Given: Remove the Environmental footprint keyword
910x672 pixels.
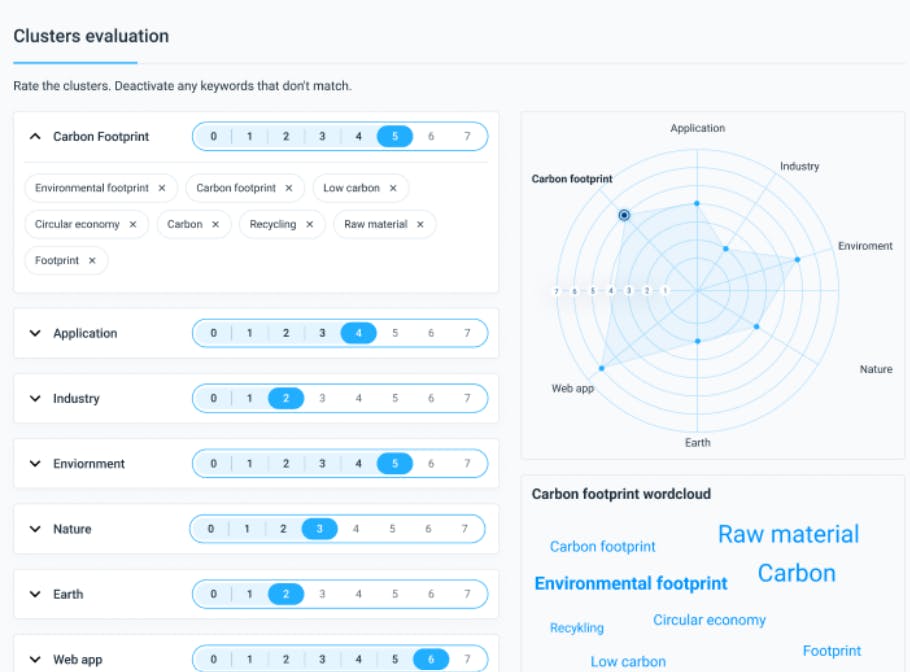Looking at the screenshot, I should point(162,188).
